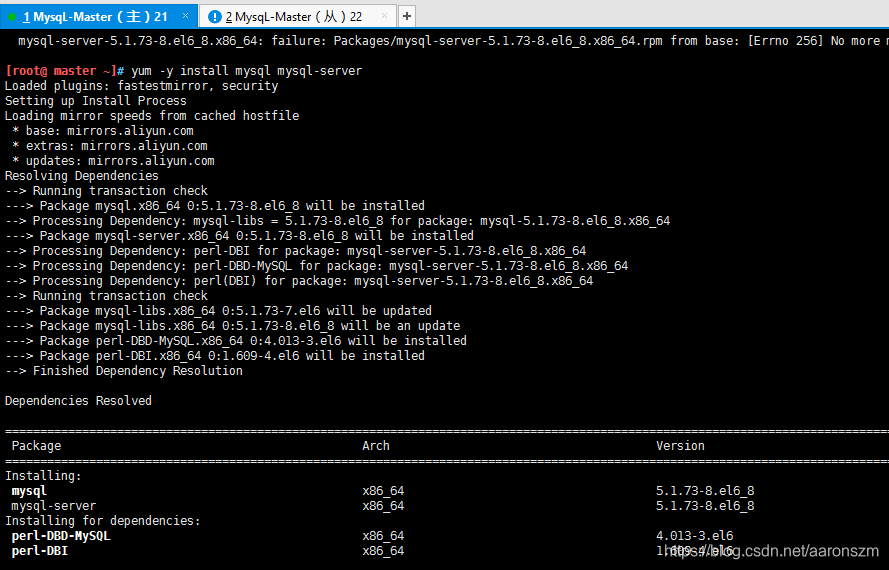This screenshot has height=570, width=889.
Task: Close the MysqL-Master 22 tab
Action: (x=384, y=16)
